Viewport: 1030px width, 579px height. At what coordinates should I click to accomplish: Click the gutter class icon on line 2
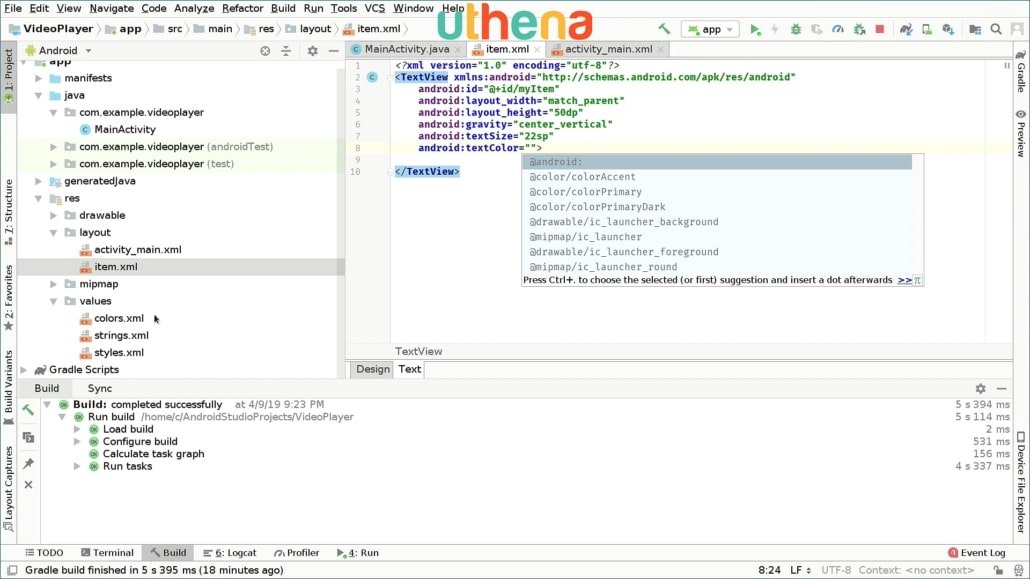click(x=372, y=77)
